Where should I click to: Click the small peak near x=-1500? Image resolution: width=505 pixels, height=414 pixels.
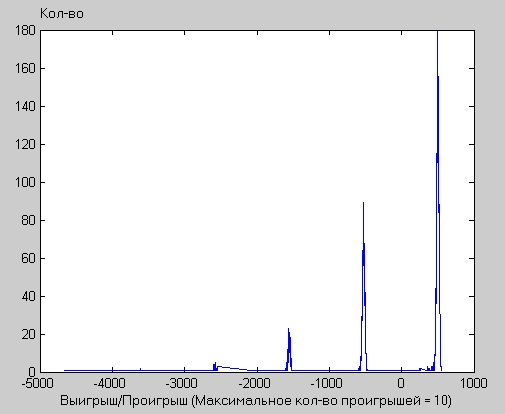[x=289, y=349]
